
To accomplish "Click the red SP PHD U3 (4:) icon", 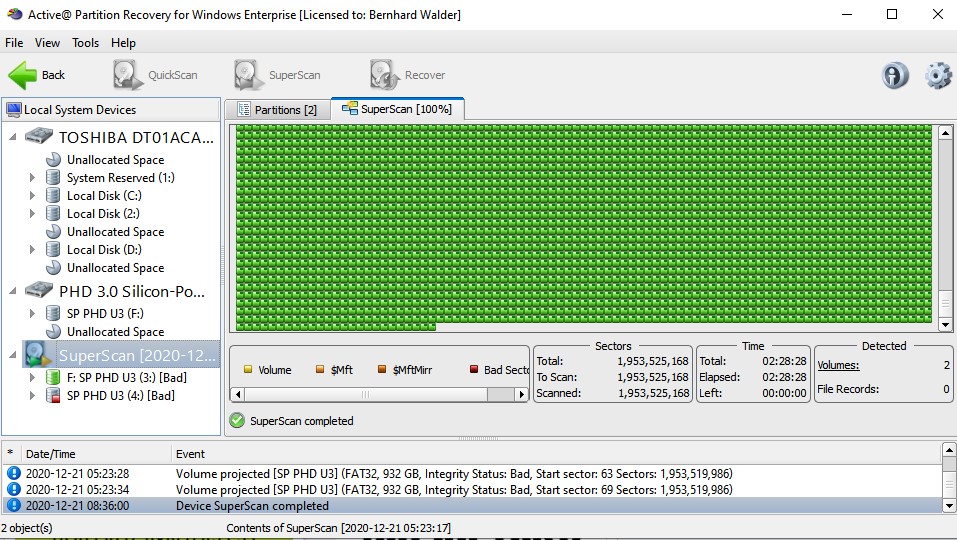I will [54, 395].
